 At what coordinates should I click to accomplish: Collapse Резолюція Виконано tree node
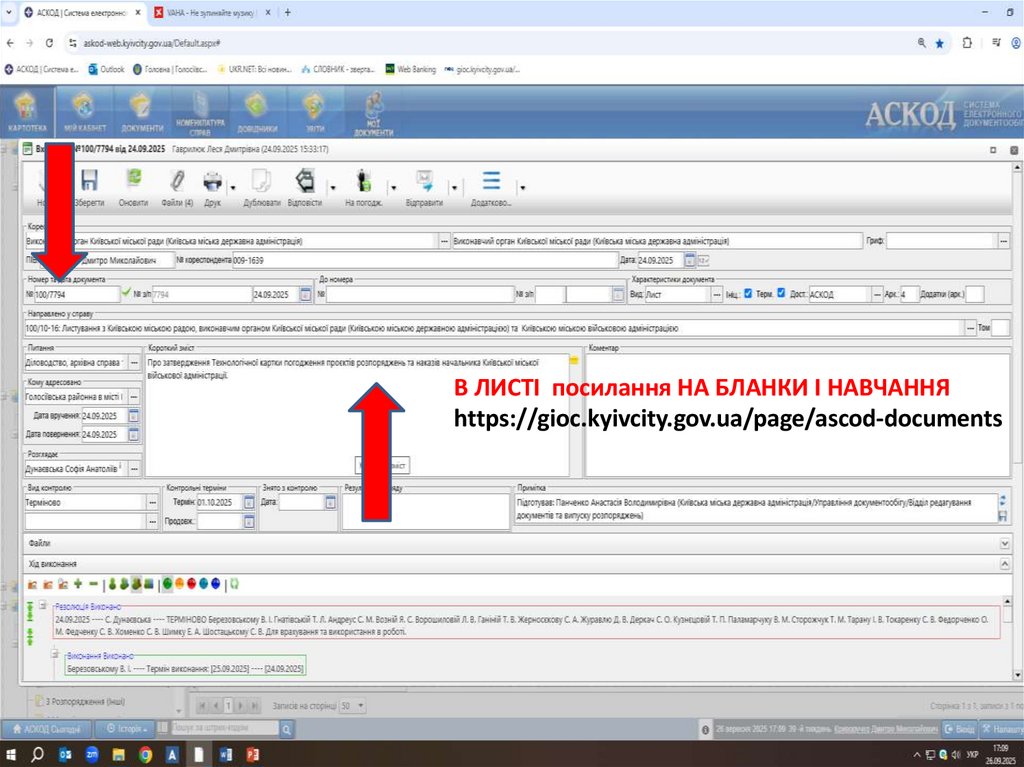pyautogui.click(x=42, y=606)
